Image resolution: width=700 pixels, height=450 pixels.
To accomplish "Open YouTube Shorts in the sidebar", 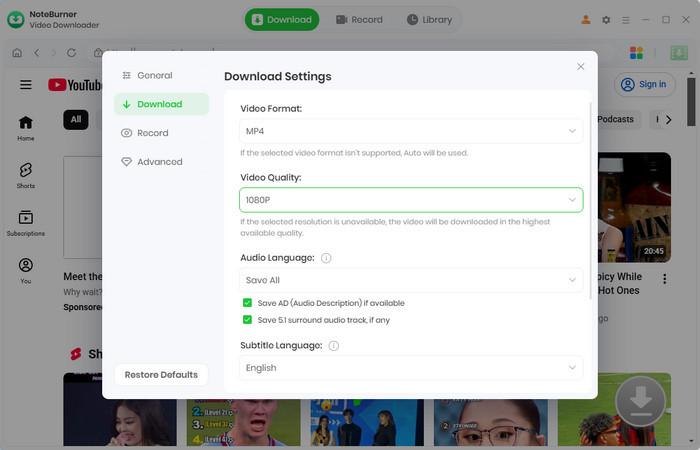I will click(x=26, y=176).
